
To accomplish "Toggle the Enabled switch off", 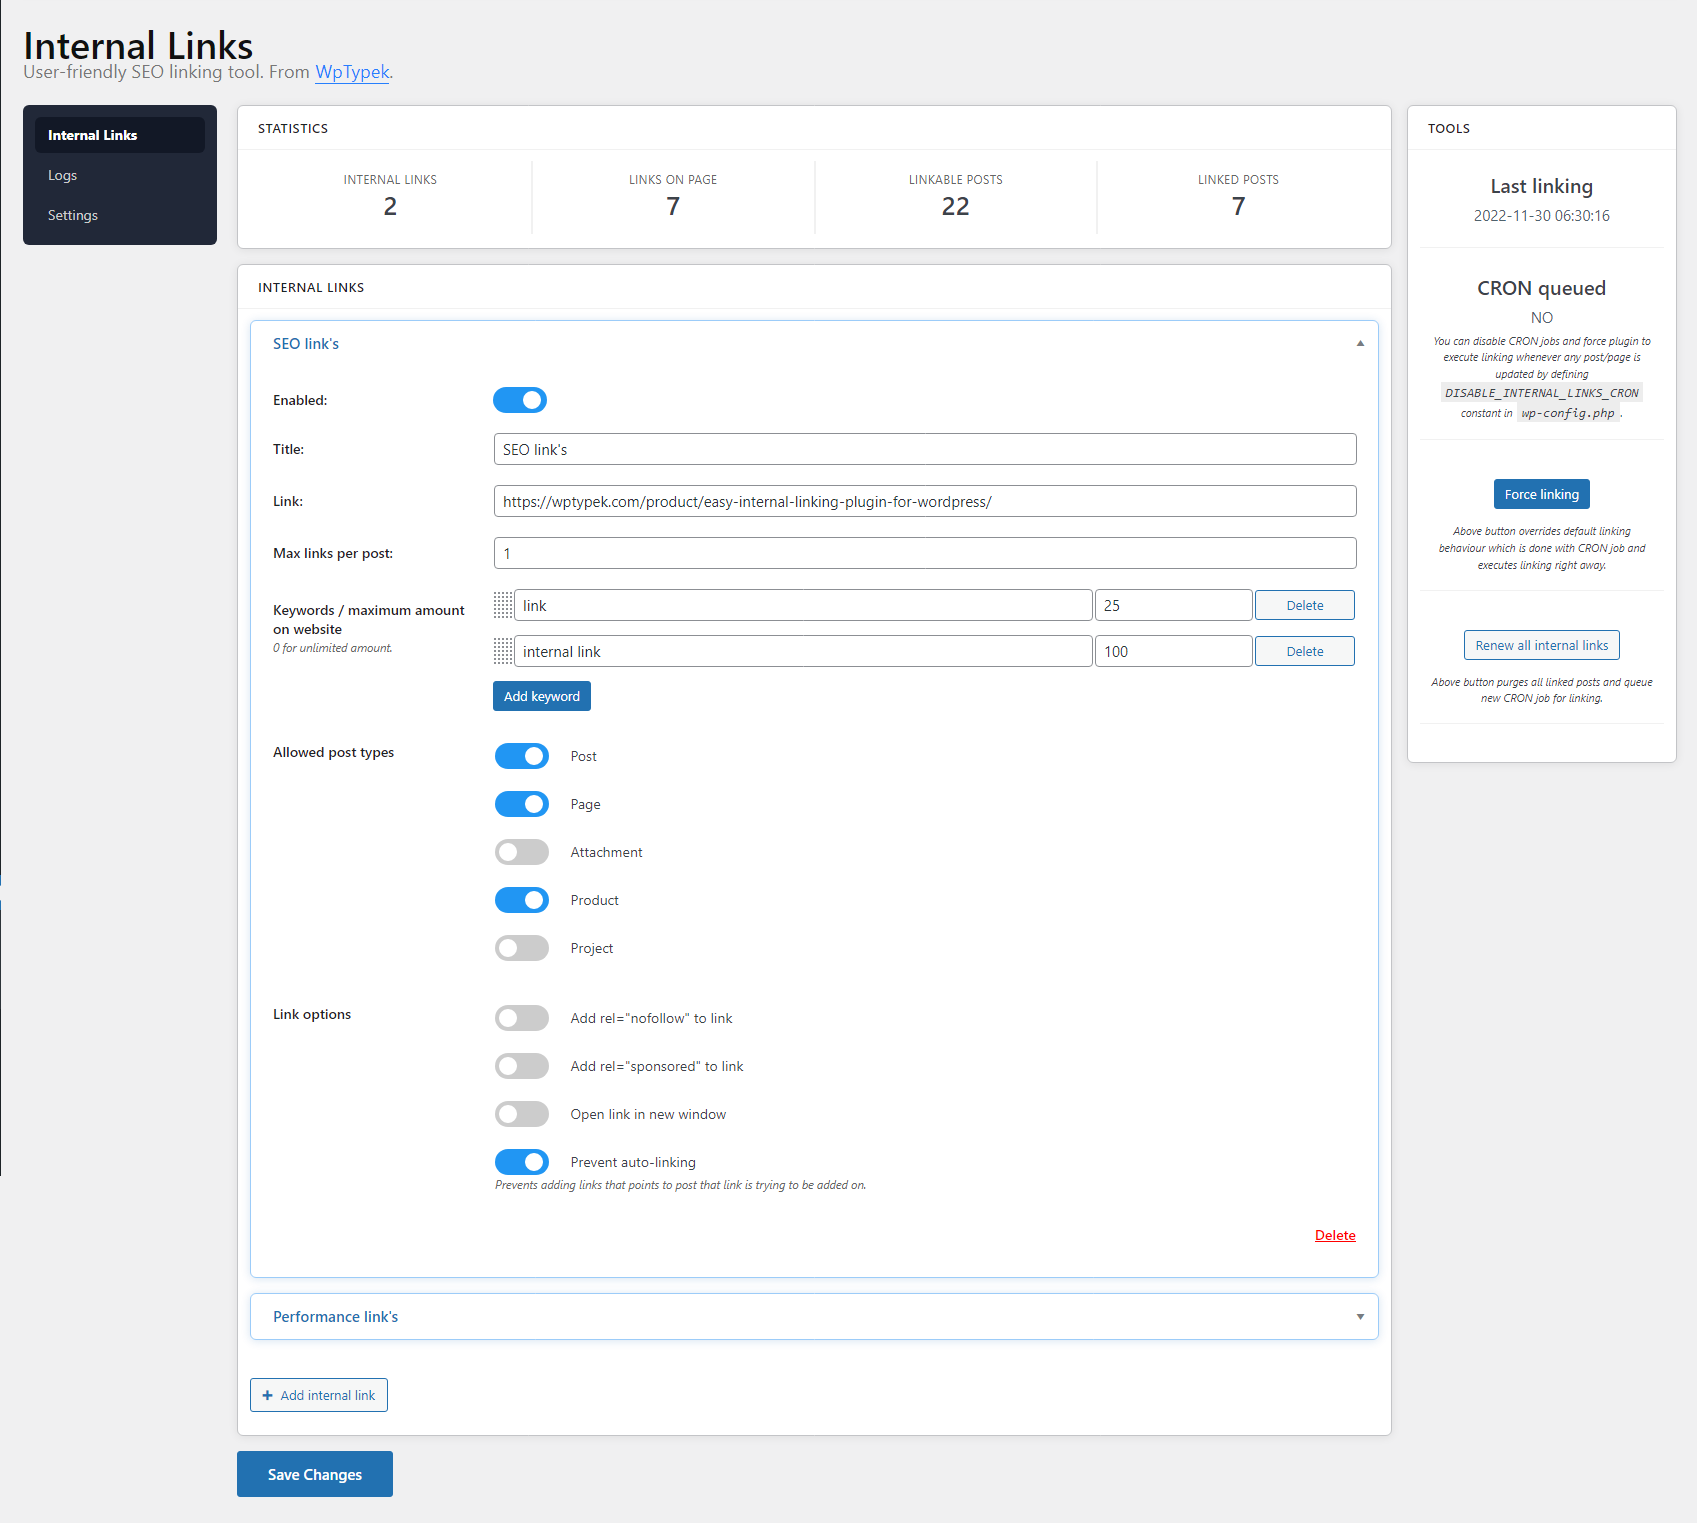I will point(520,400).
